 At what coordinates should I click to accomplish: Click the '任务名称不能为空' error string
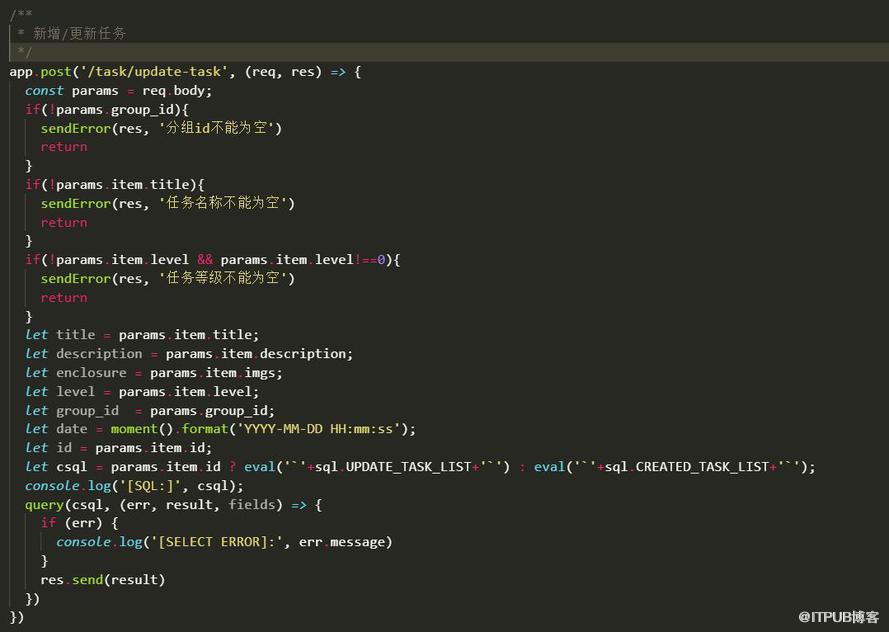[x=227, y=203]
